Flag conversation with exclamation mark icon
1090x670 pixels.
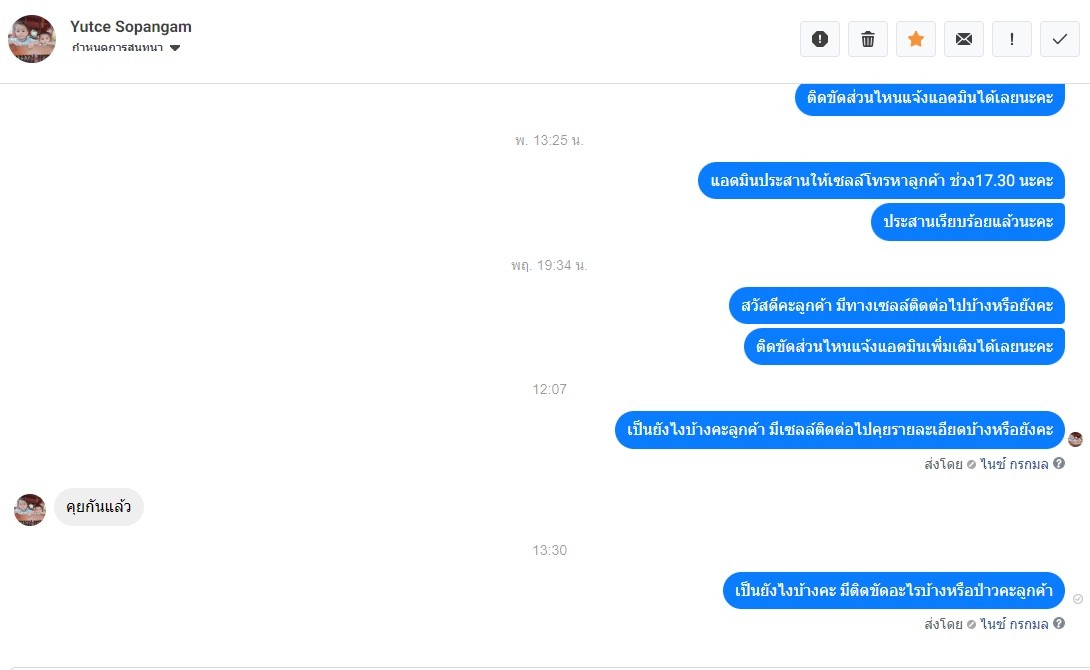[1011, 39]
